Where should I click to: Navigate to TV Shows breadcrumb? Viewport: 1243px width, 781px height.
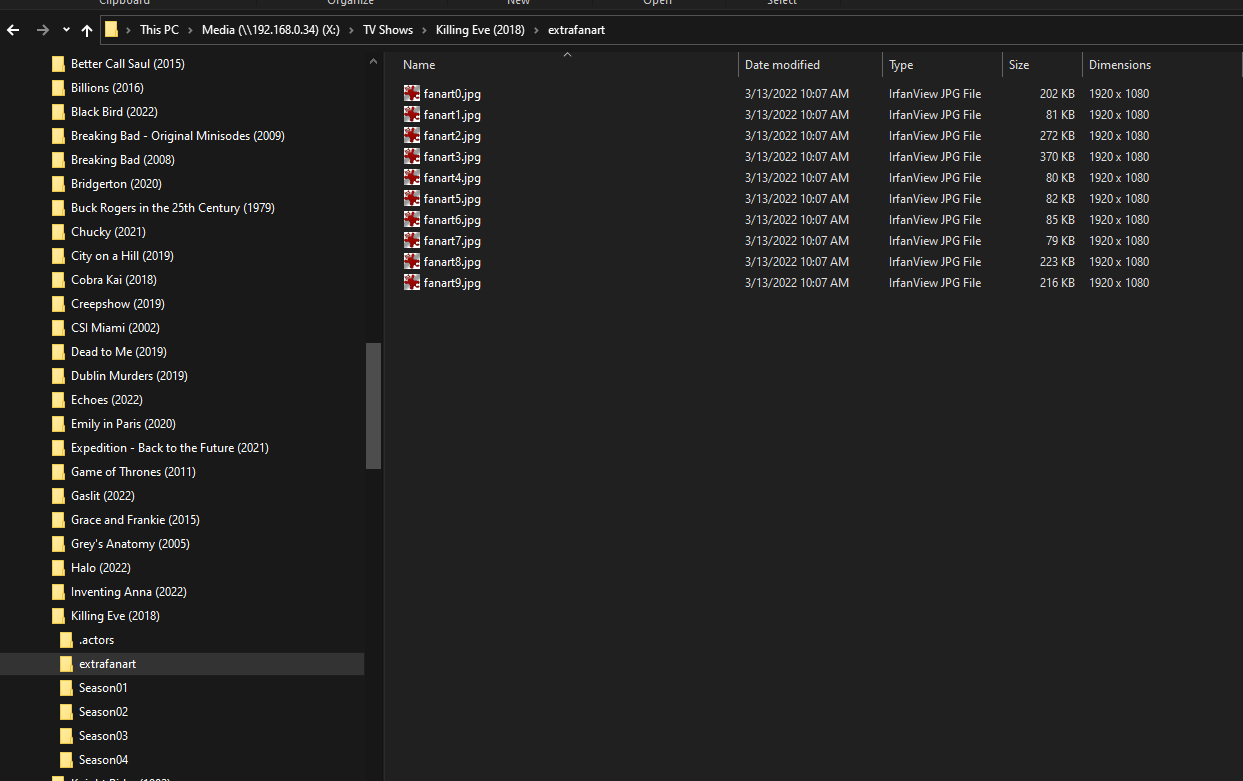pos(388,30)
